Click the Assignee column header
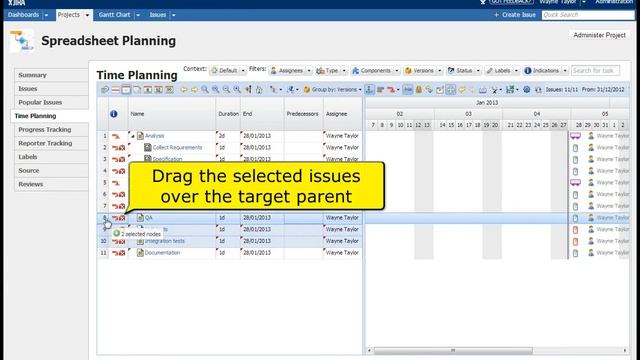 pyautogui.click(x=342, y=114)
